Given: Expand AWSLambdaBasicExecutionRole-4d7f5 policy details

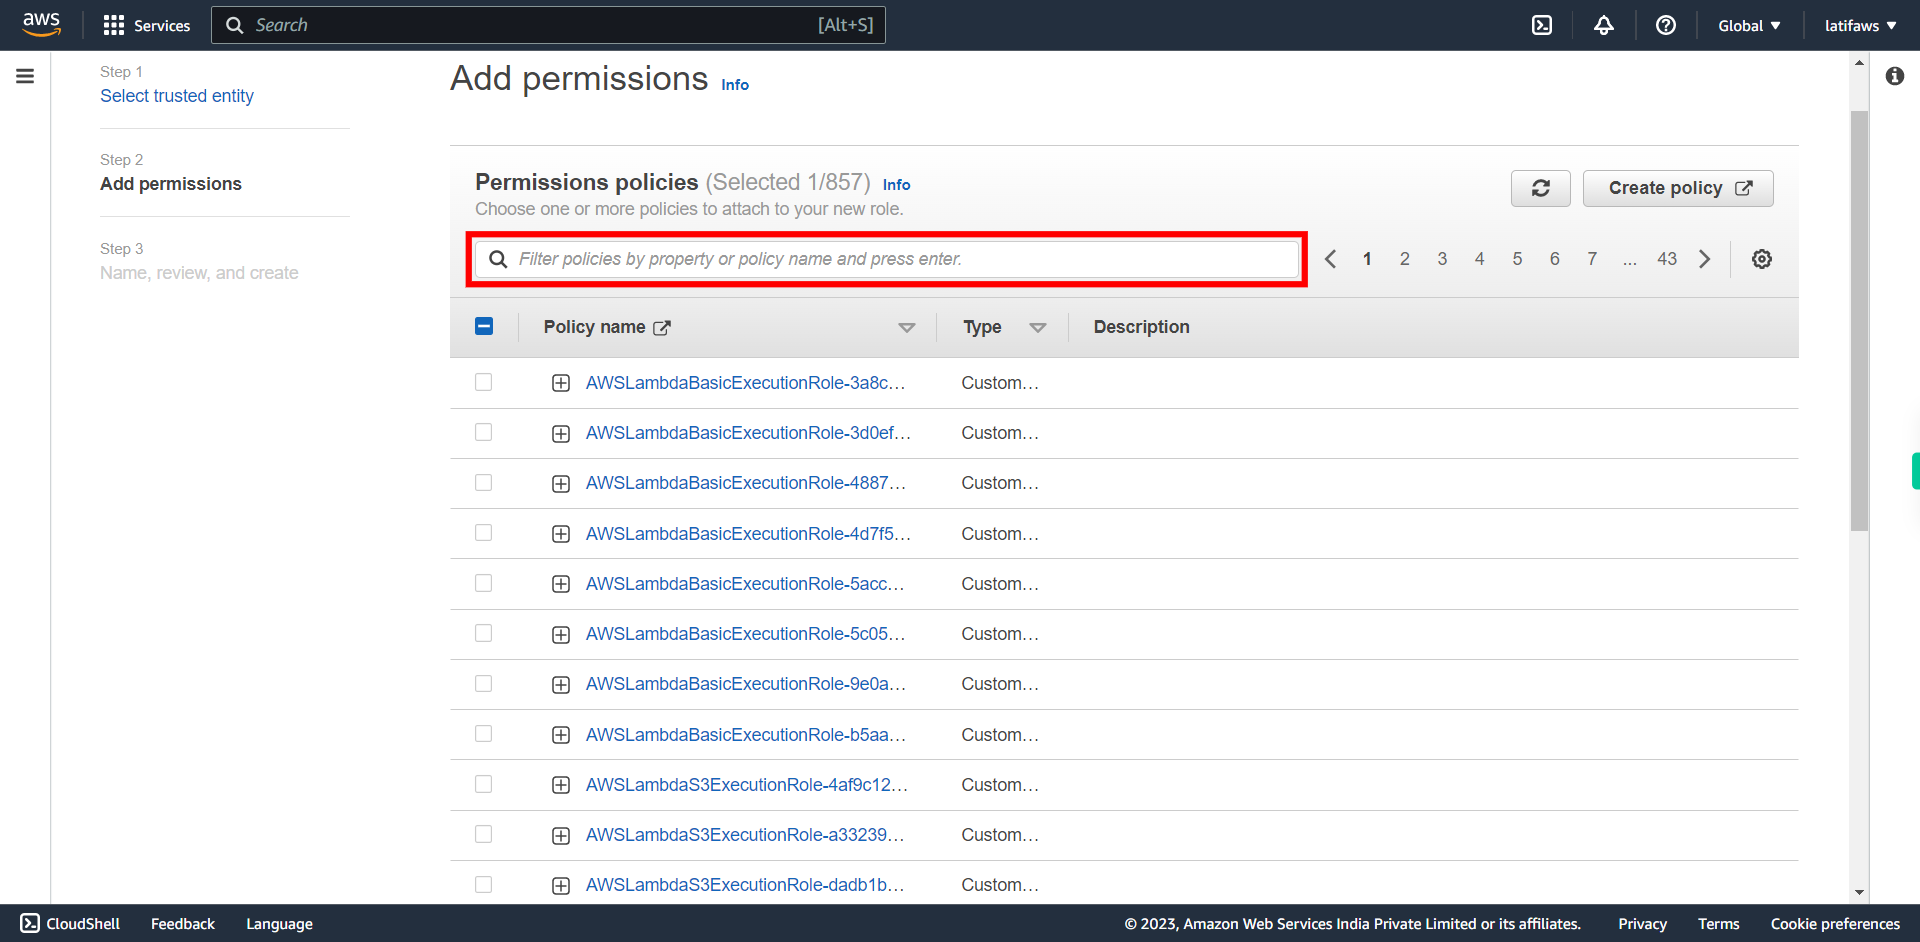Looking at the screenshot, I should click(x=561, y=534).
